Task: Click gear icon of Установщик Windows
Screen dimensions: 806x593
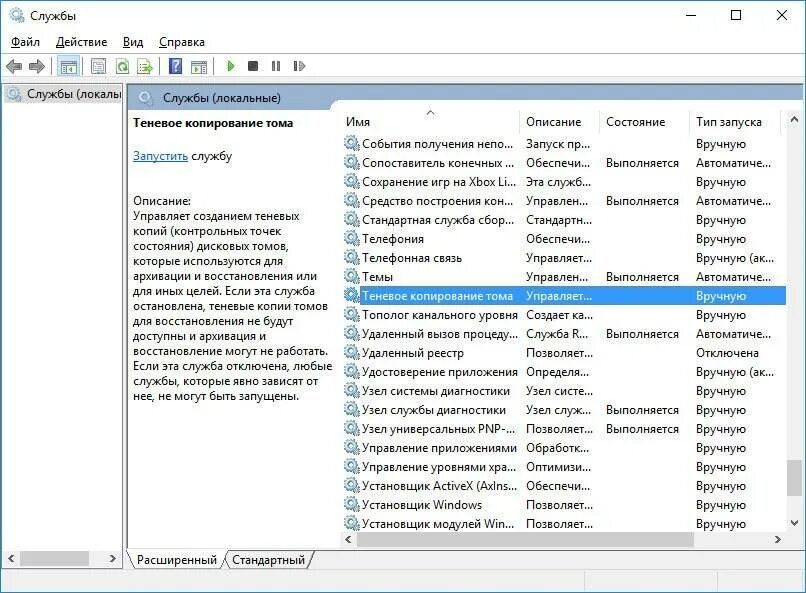Action: click(352, 505)
